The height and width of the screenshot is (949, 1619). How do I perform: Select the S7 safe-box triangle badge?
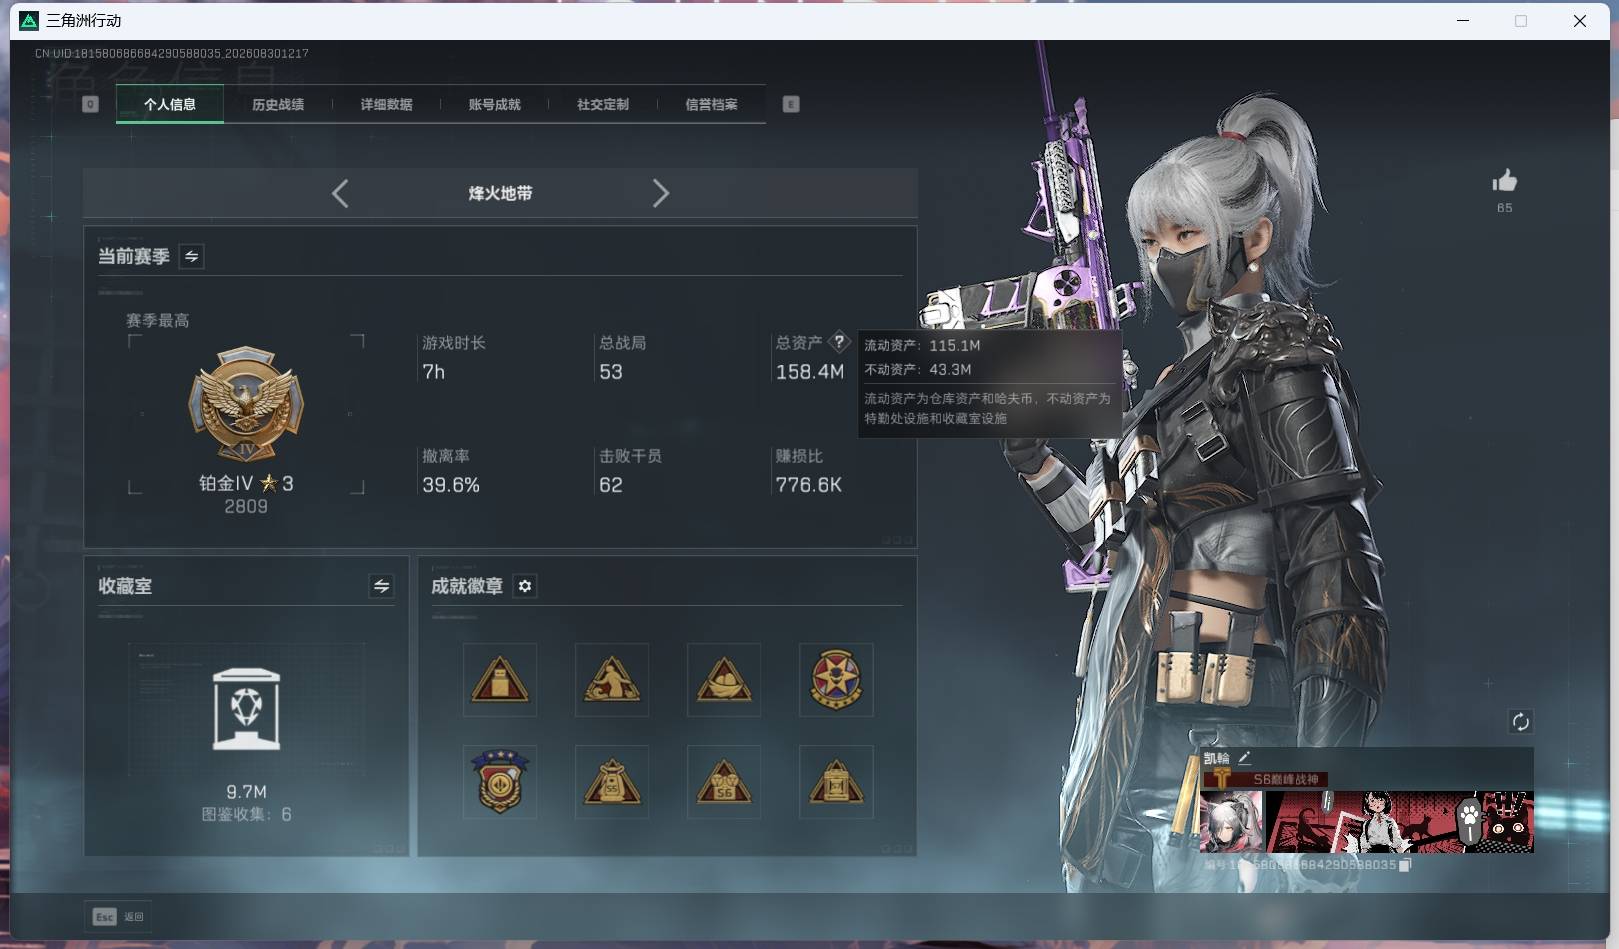836,782
